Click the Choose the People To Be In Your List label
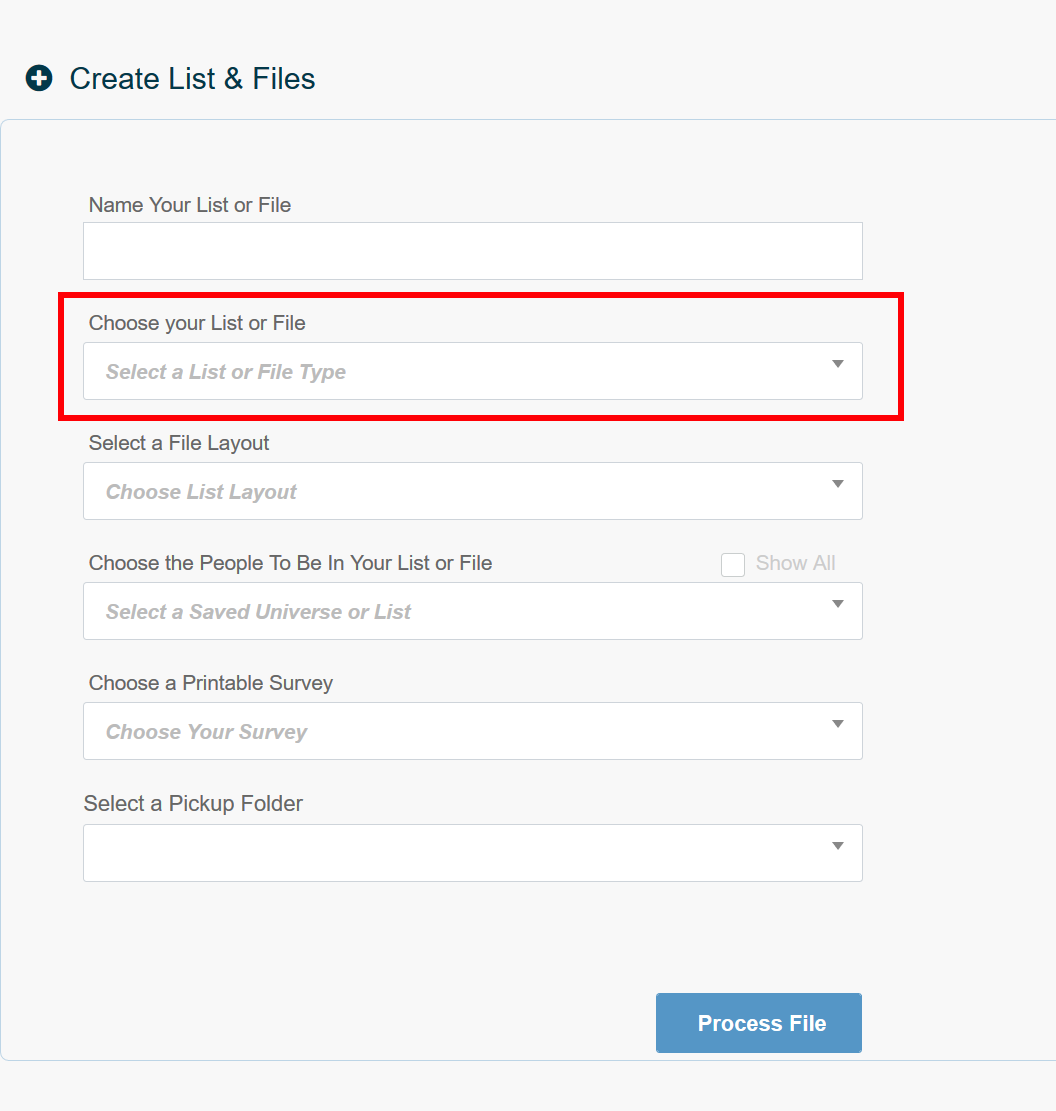This screenshot has height=1111, width=1056. [x=290, y=562]
